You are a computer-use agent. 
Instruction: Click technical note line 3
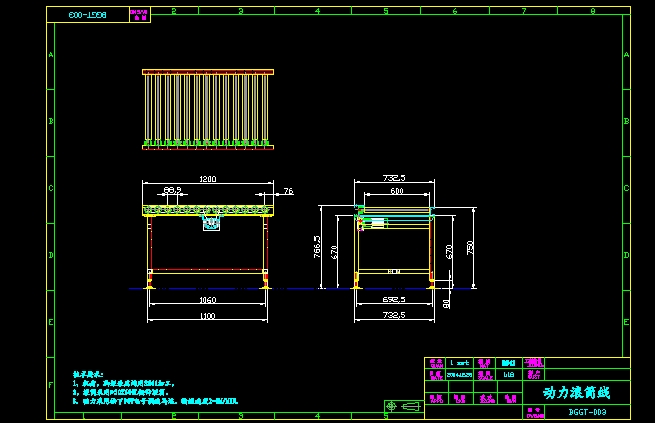(x=155, y=401)
